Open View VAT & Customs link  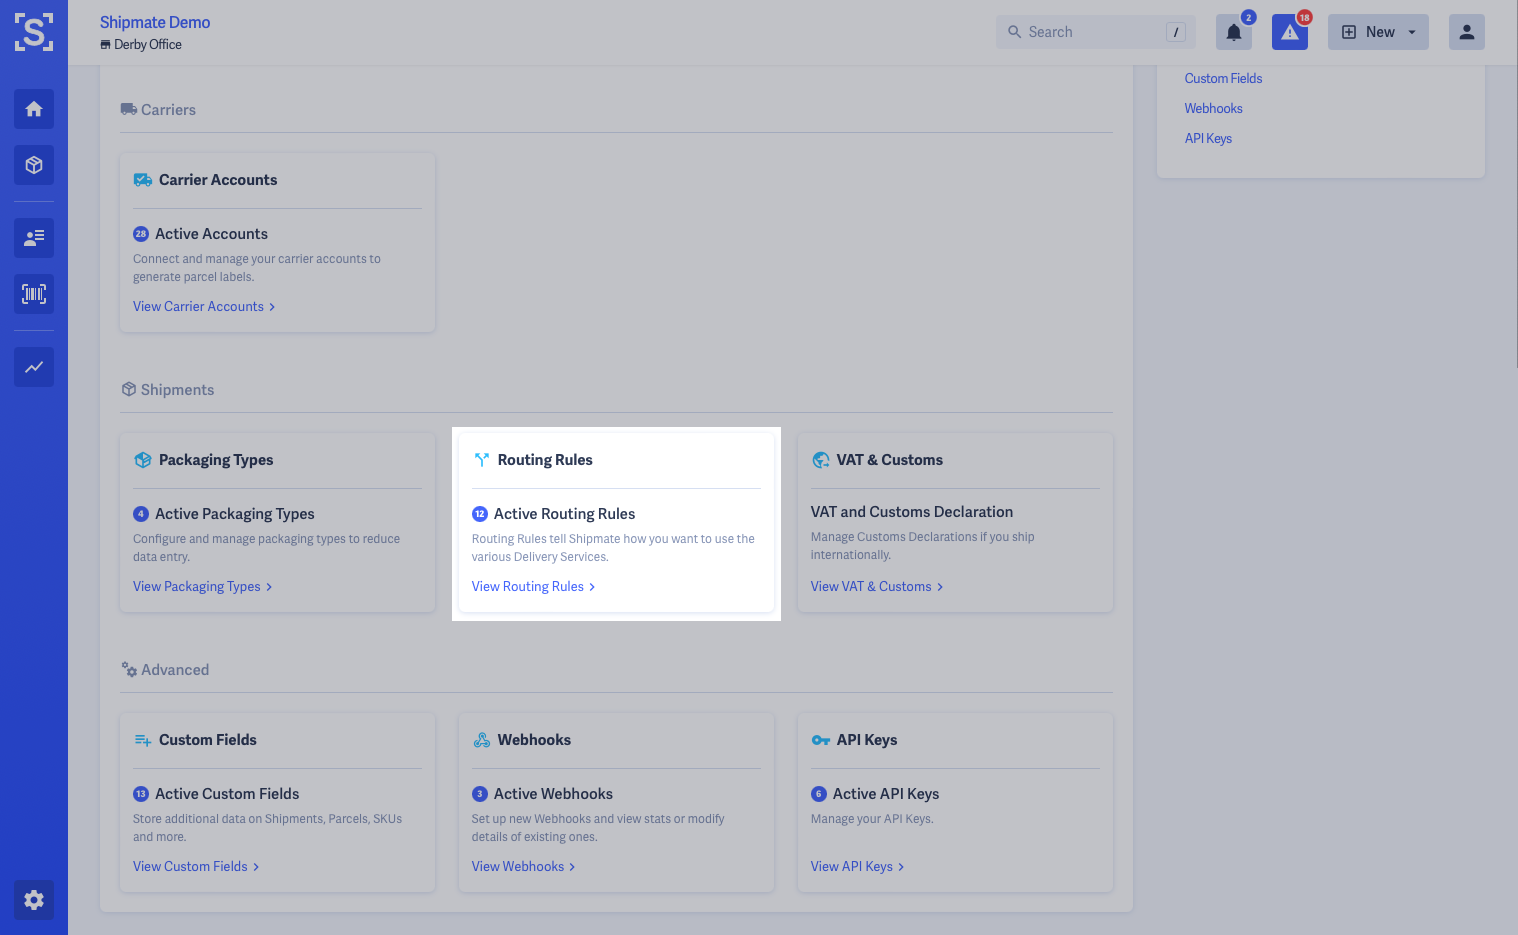[x=877, y=587]
